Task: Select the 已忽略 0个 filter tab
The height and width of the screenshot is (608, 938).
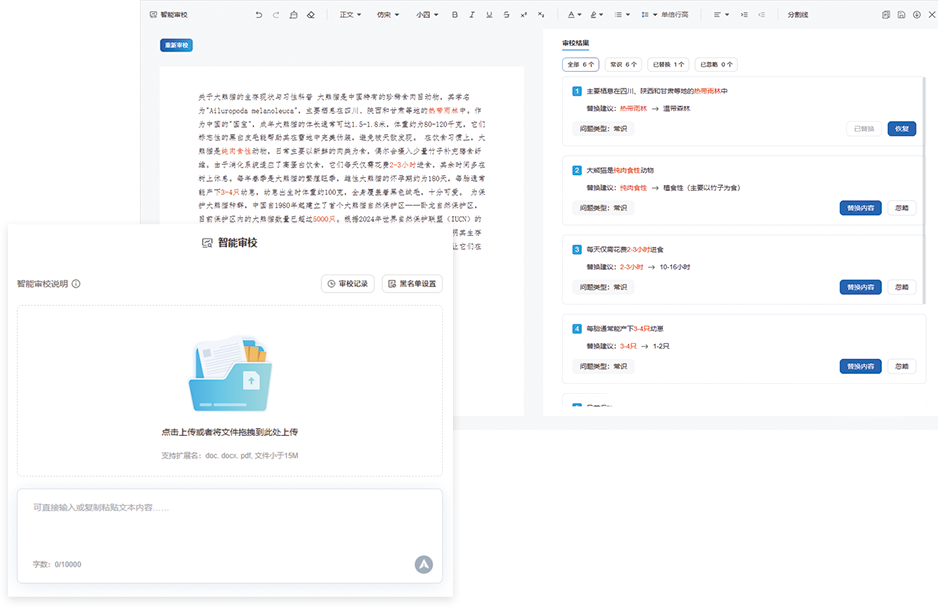Action: (716, 64)
